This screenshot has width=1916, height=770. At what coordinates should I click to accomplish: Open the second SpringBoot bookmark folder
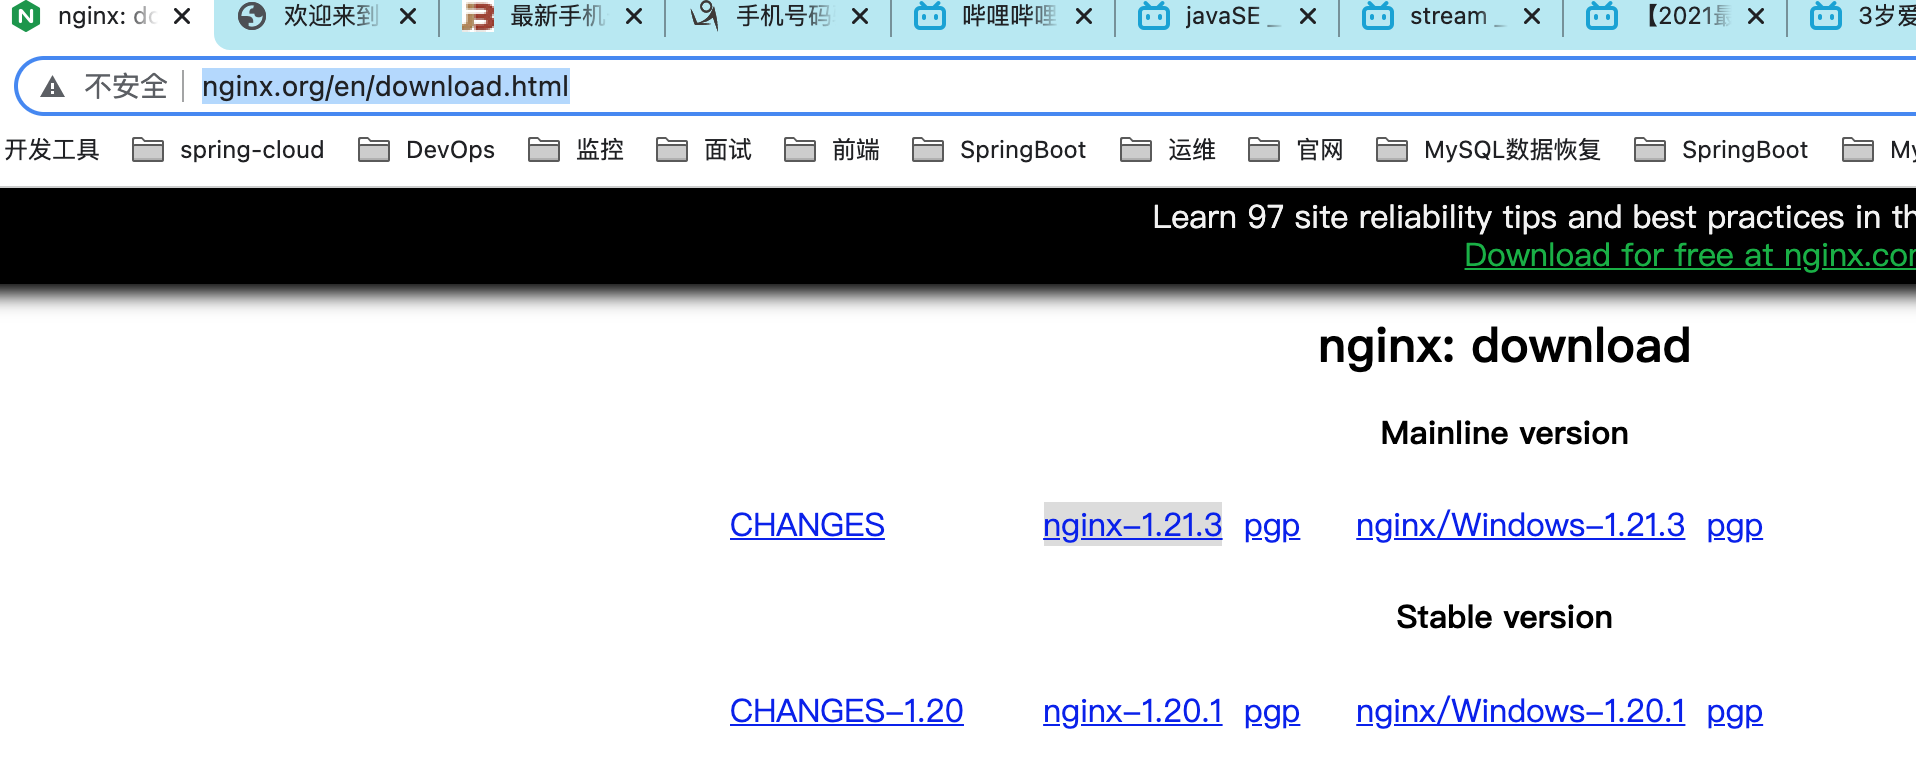pyautogui.click(x=1722, y=150)
